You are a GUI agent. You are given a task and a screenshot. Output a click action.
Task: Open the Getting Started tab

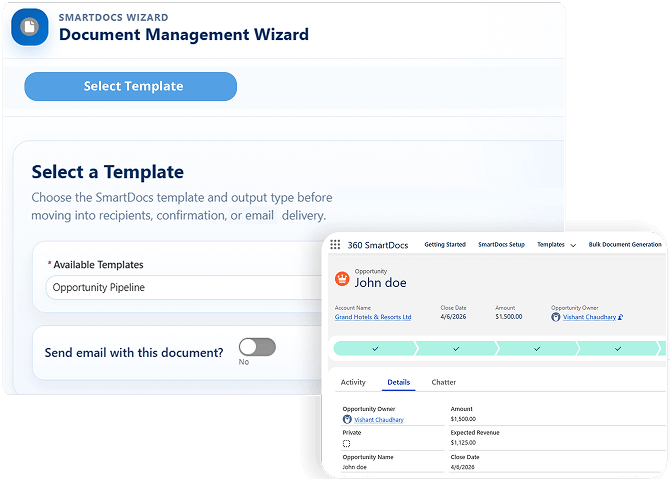tap(445, 244)
